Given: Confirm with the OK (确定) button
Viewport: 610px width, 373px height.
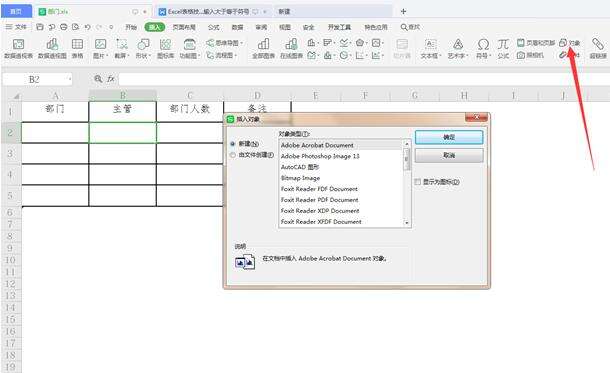Looking at the screenshot, I should click(449, 137).
